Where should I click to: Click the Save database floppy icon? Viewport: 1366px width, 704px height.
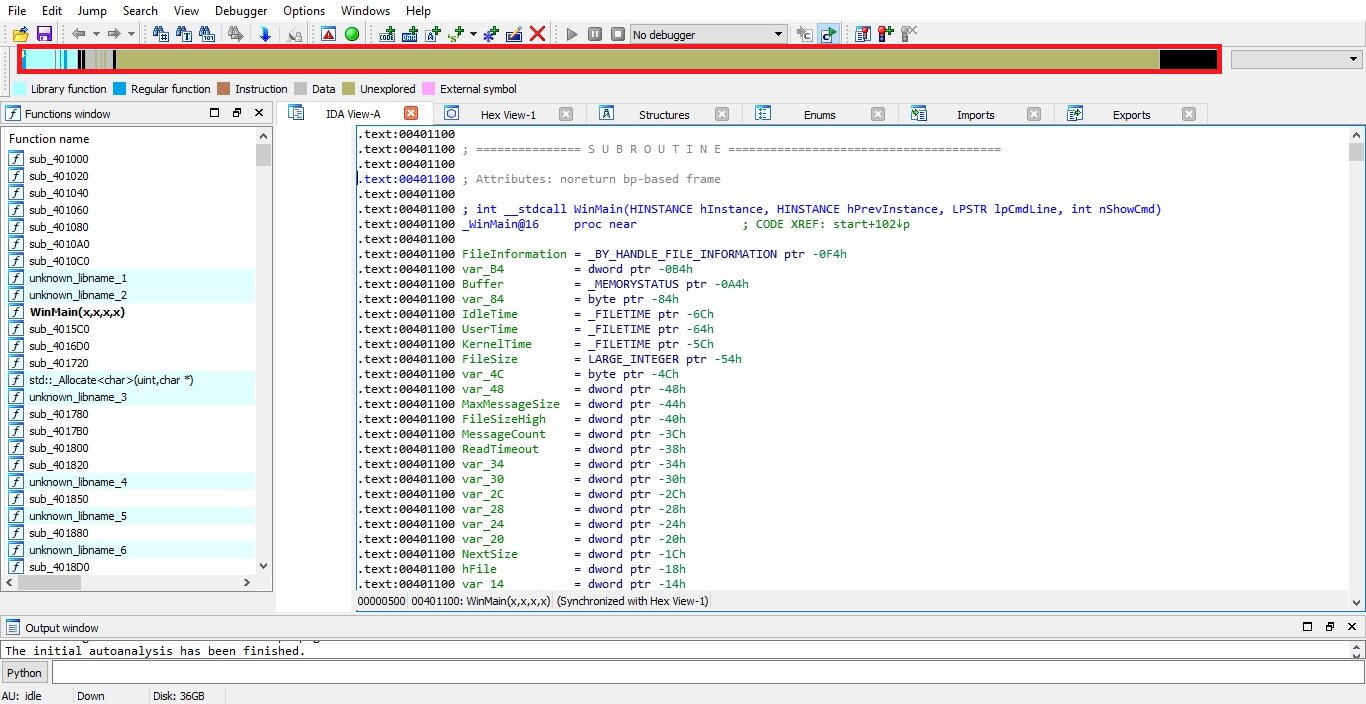43,34
